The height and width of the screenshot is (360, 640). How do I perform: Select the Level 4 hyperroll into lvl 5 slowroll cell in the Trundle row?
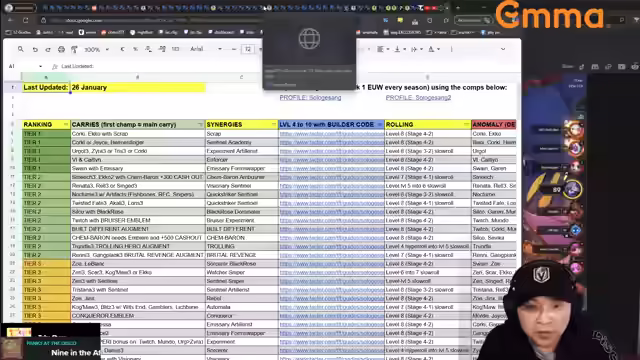pos(428,246)
